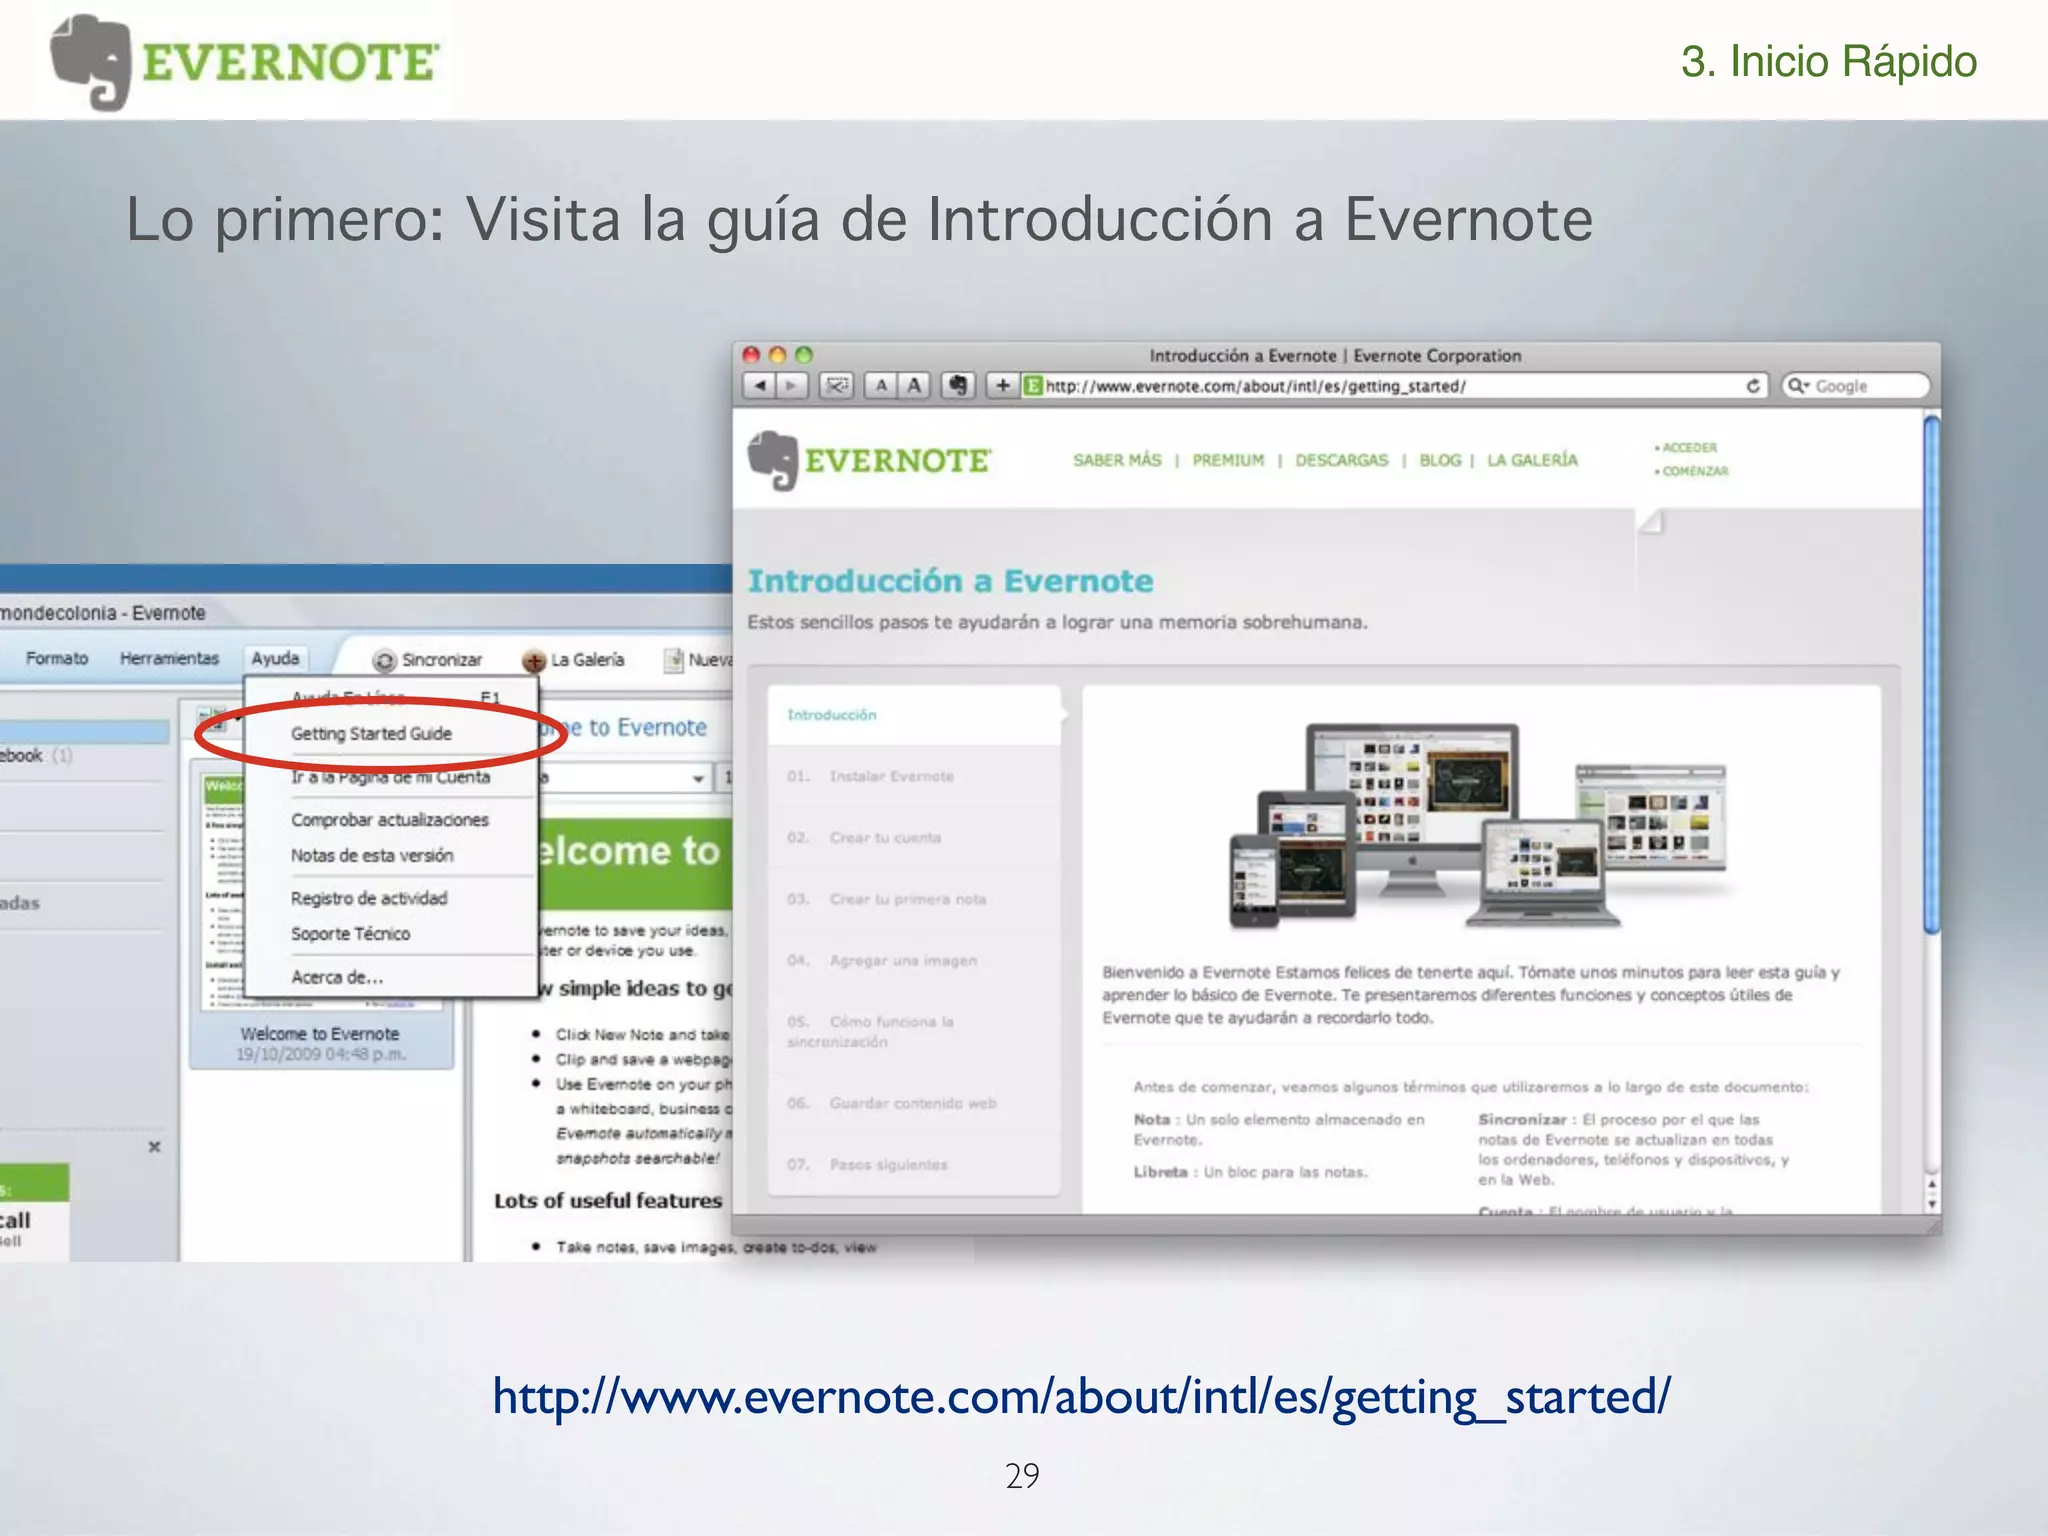Click the COMENZAR link
This screenshot has width=2048, height=1536.
pos(1695,471)
